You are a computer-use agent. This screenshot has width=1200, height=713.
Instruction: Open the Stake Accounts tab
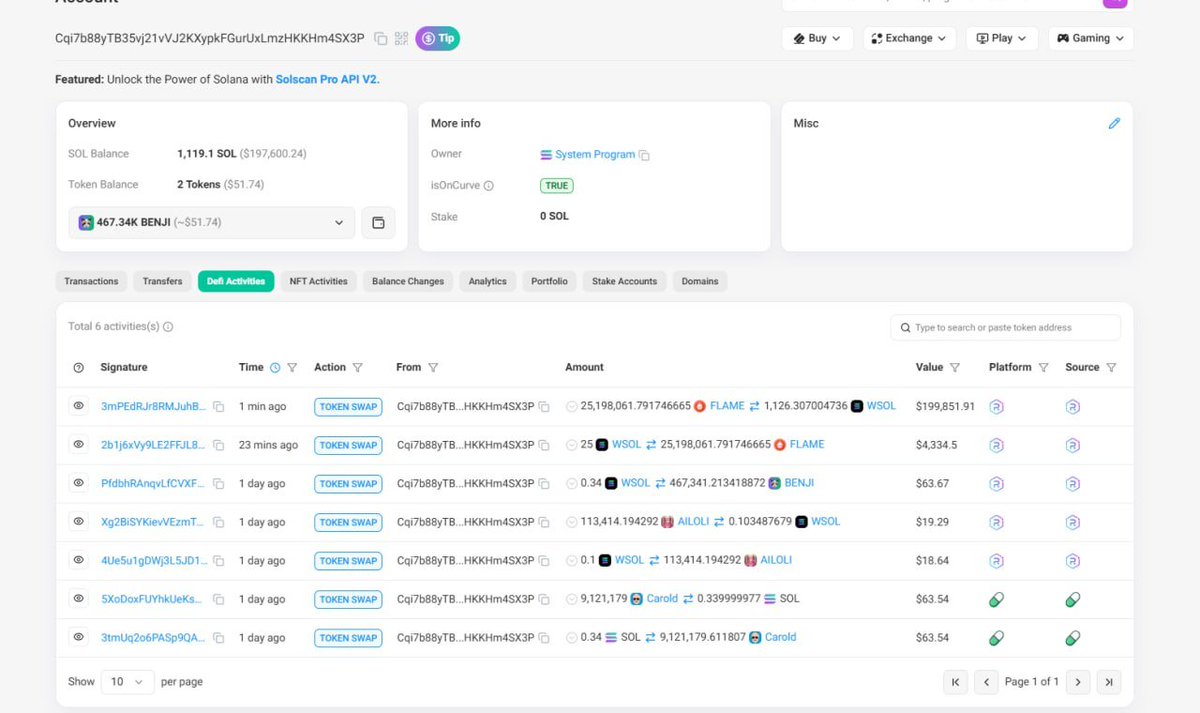coord(624,281)
